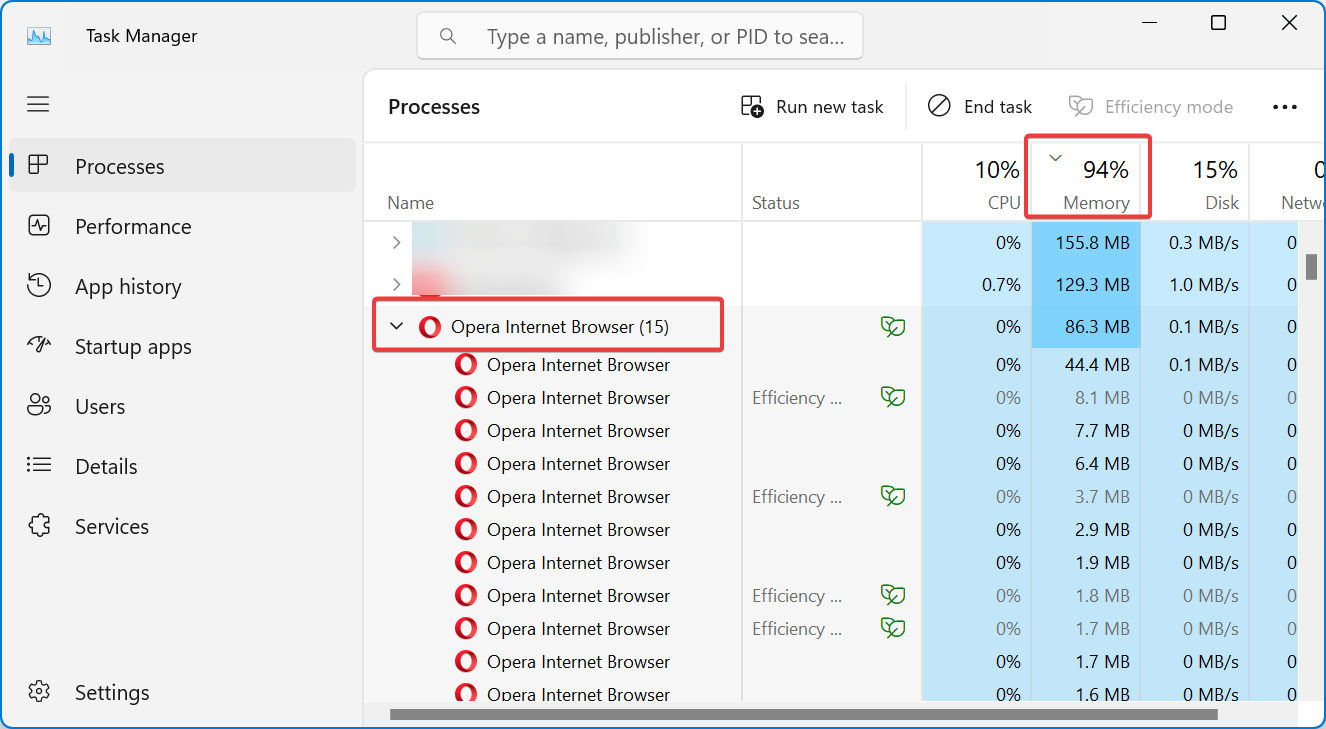1326x729 pixels.
Task: Expand the second blurred process row
Action: click(x=397, y=285)
